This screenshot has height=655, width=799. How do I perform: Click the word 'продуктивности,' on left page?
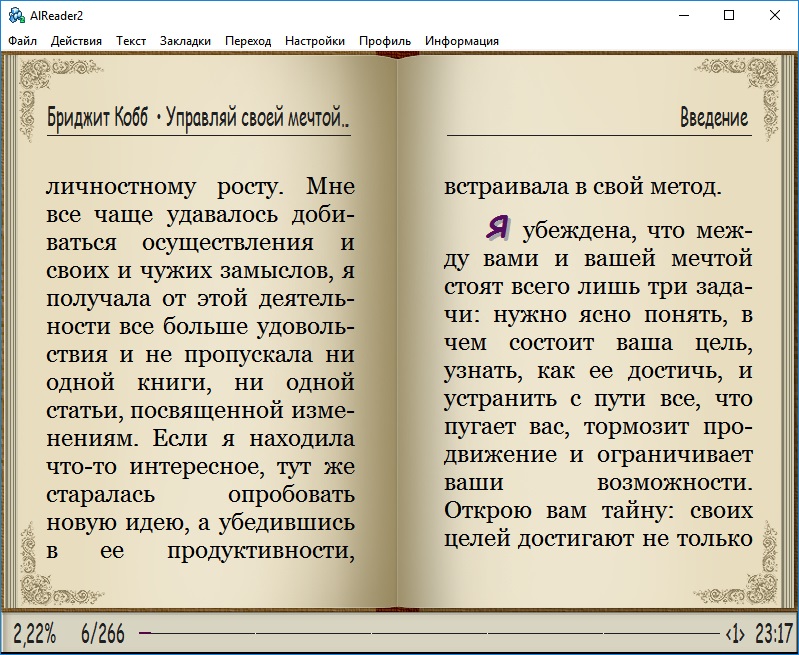(261, 551)
